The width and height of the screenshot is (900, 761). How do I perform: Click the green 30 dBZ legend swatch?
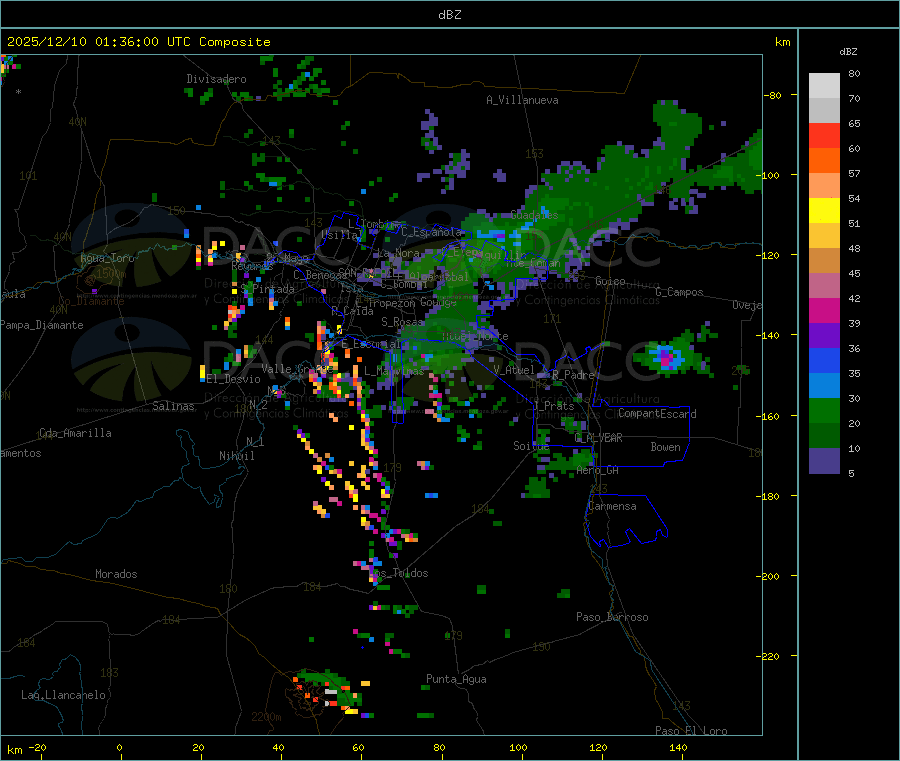tap(824, 410)
